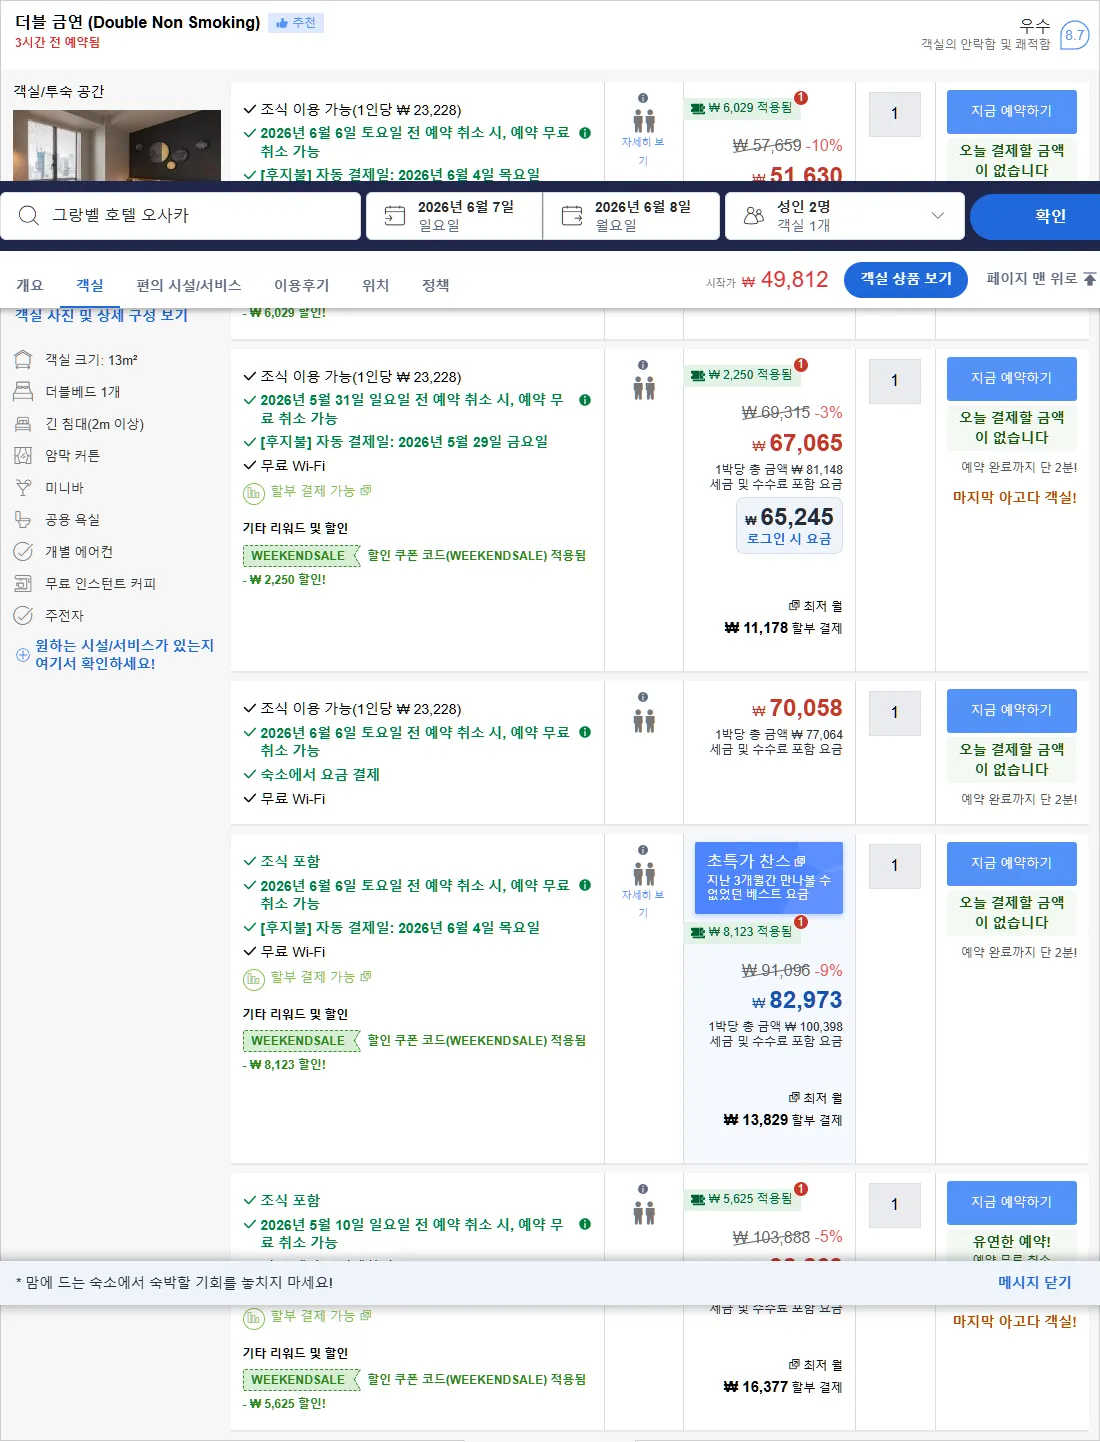Viewport: 1100px width, 1442px height.
Task: Click the shared bathroom icon
Action: (23, 520)
